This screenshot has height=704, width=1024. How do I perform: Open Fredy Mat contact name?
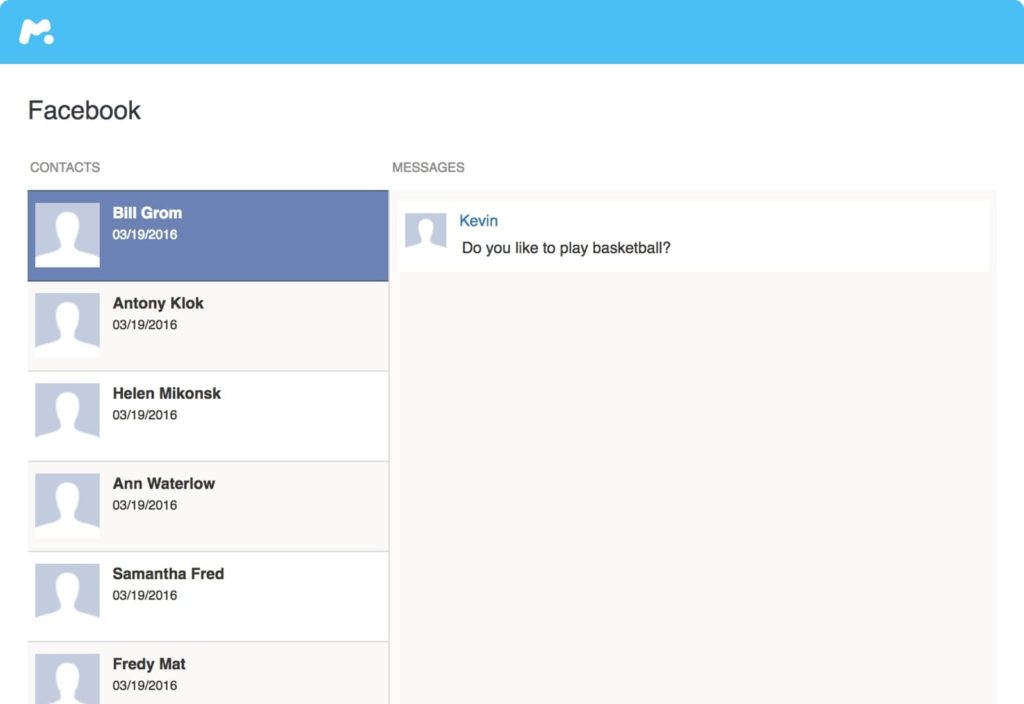coord(149,664)
